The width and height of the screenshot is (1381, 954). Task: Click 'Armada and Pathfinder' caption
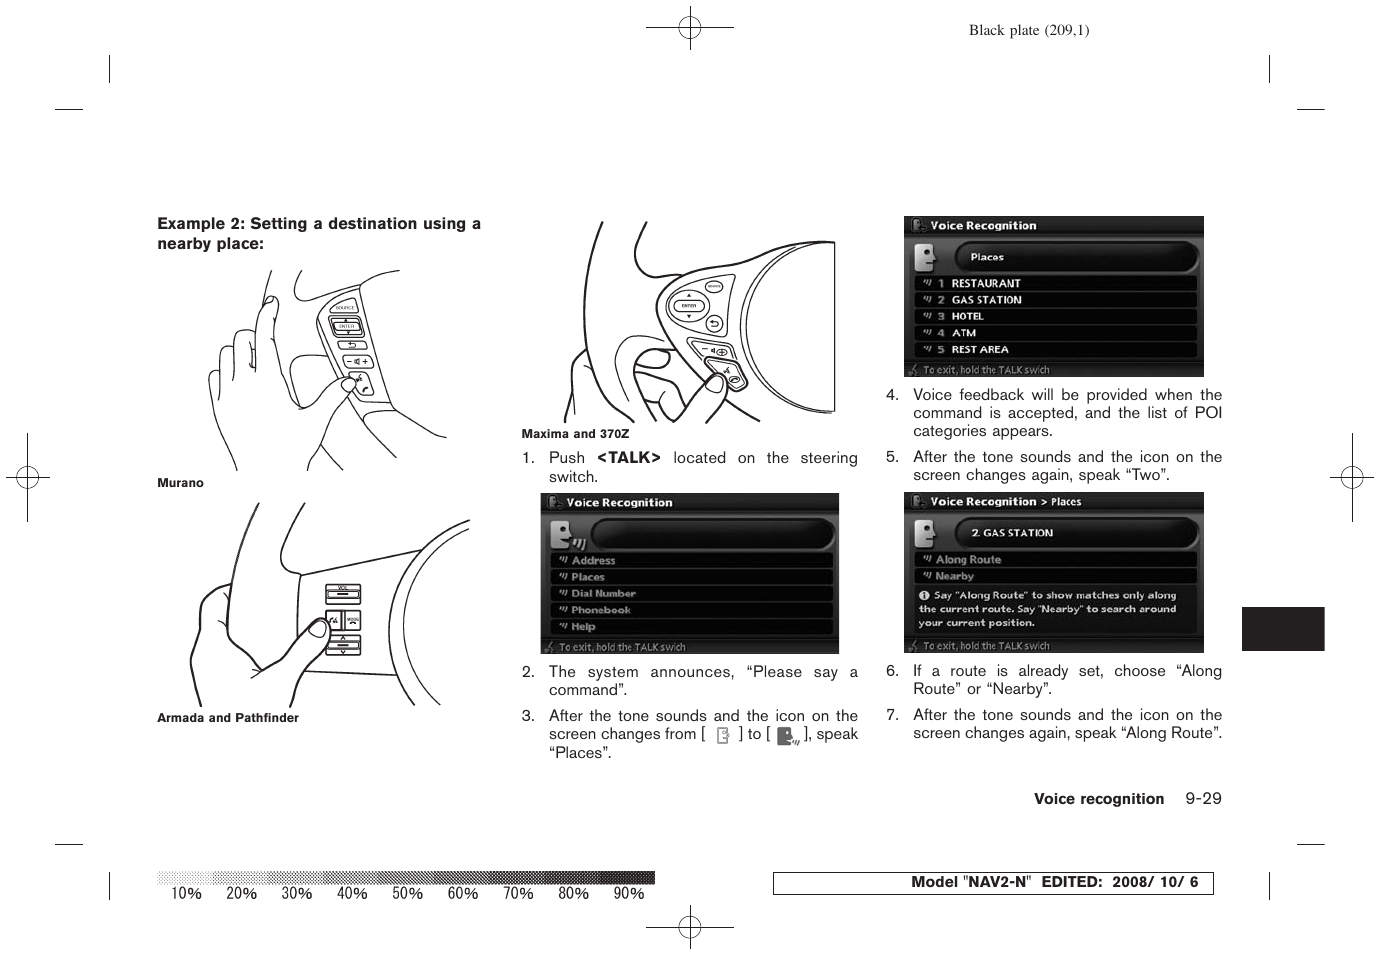[228, 718]
